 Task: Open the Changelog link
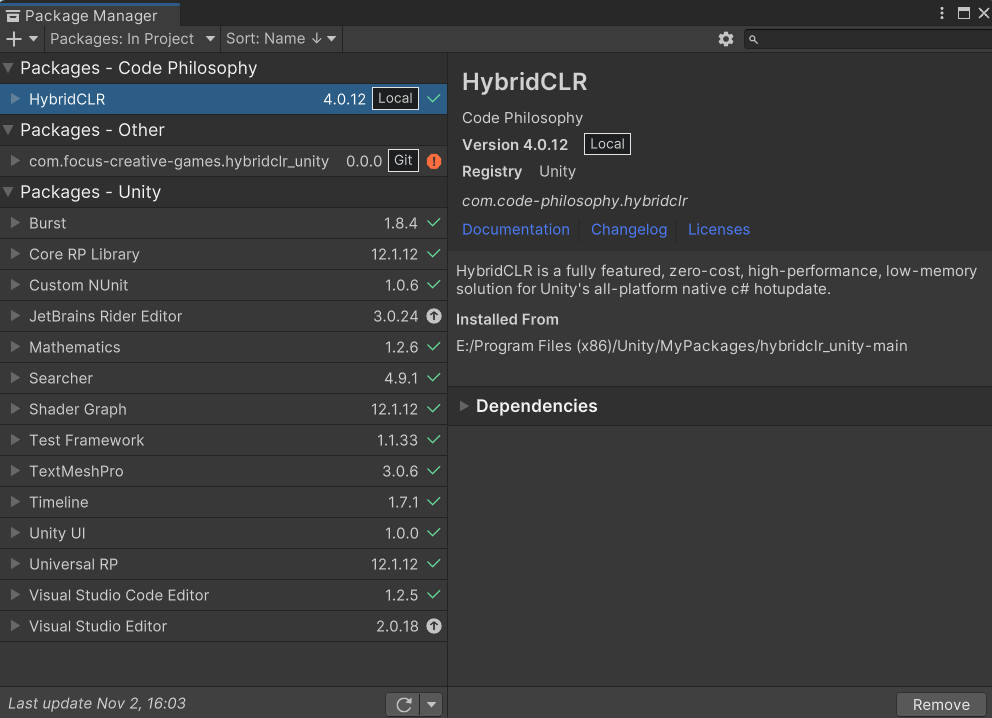coord(629,230)
